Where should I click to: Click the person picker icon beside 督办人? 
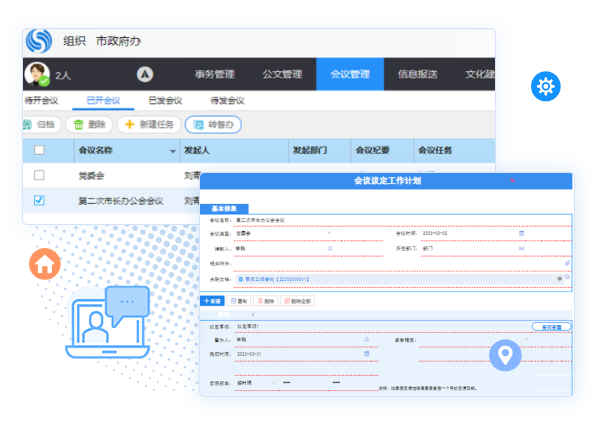[367, 340]
